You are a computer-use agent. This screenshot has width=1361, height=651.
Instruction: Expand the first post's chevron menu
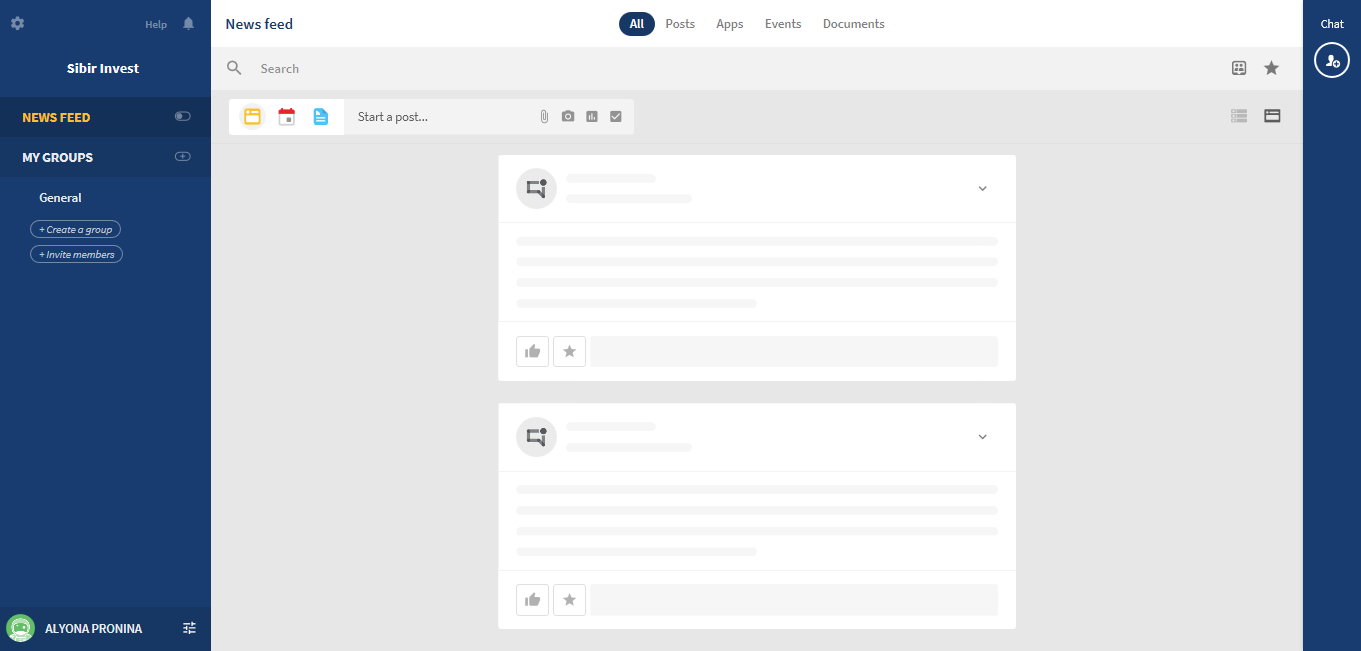[x=982, y=188]
